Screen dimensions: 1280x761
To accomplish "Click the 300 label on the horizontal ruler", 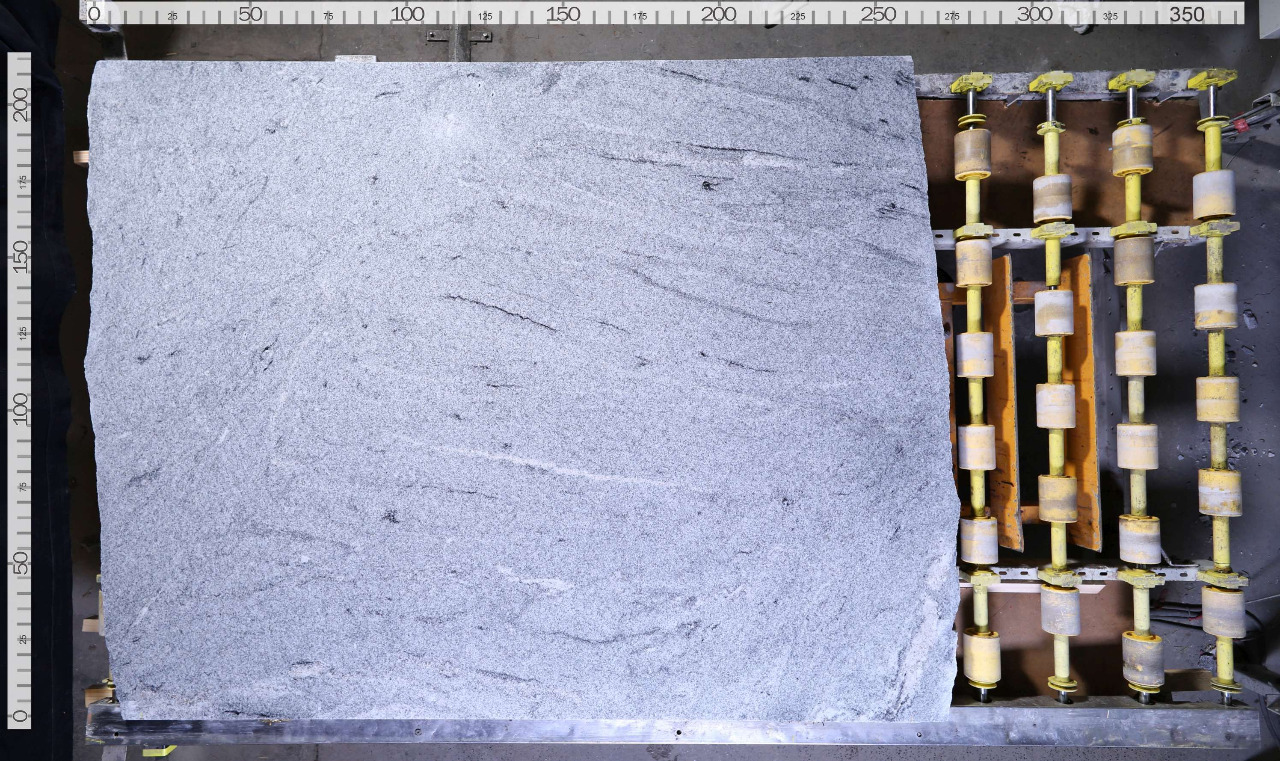I will click(1034, 14).
